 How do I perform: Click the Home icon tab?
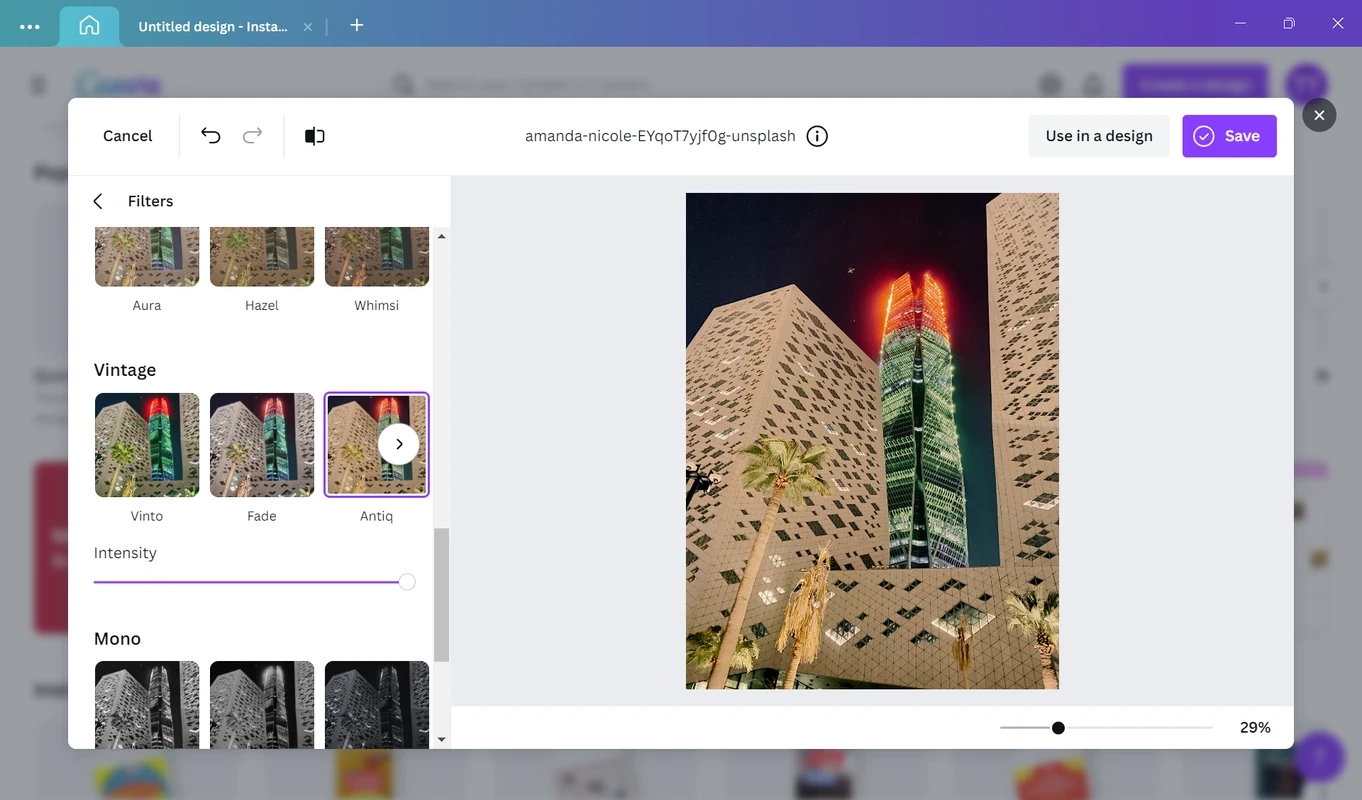click(x=89, y=26)
